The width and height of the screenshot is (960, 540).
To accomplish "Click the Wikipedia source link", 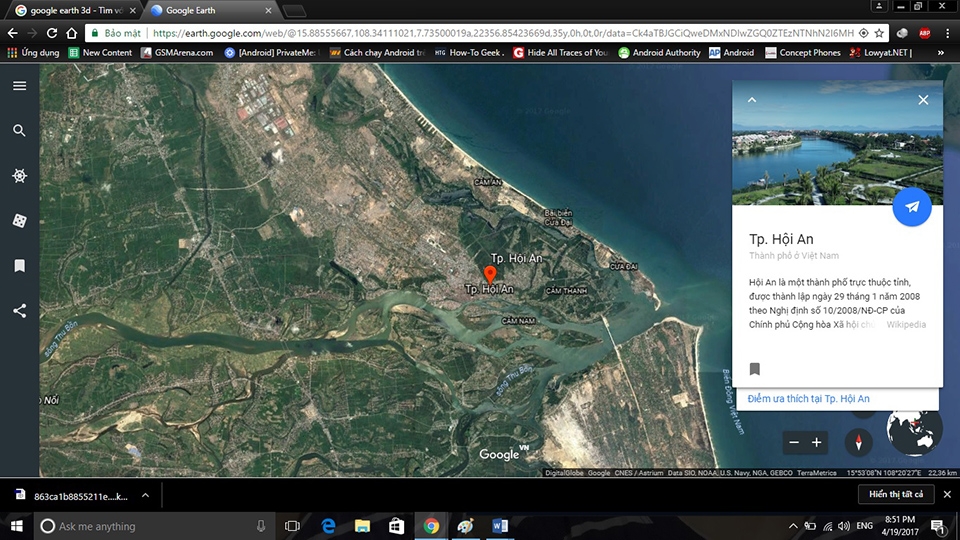I will 906,324.
